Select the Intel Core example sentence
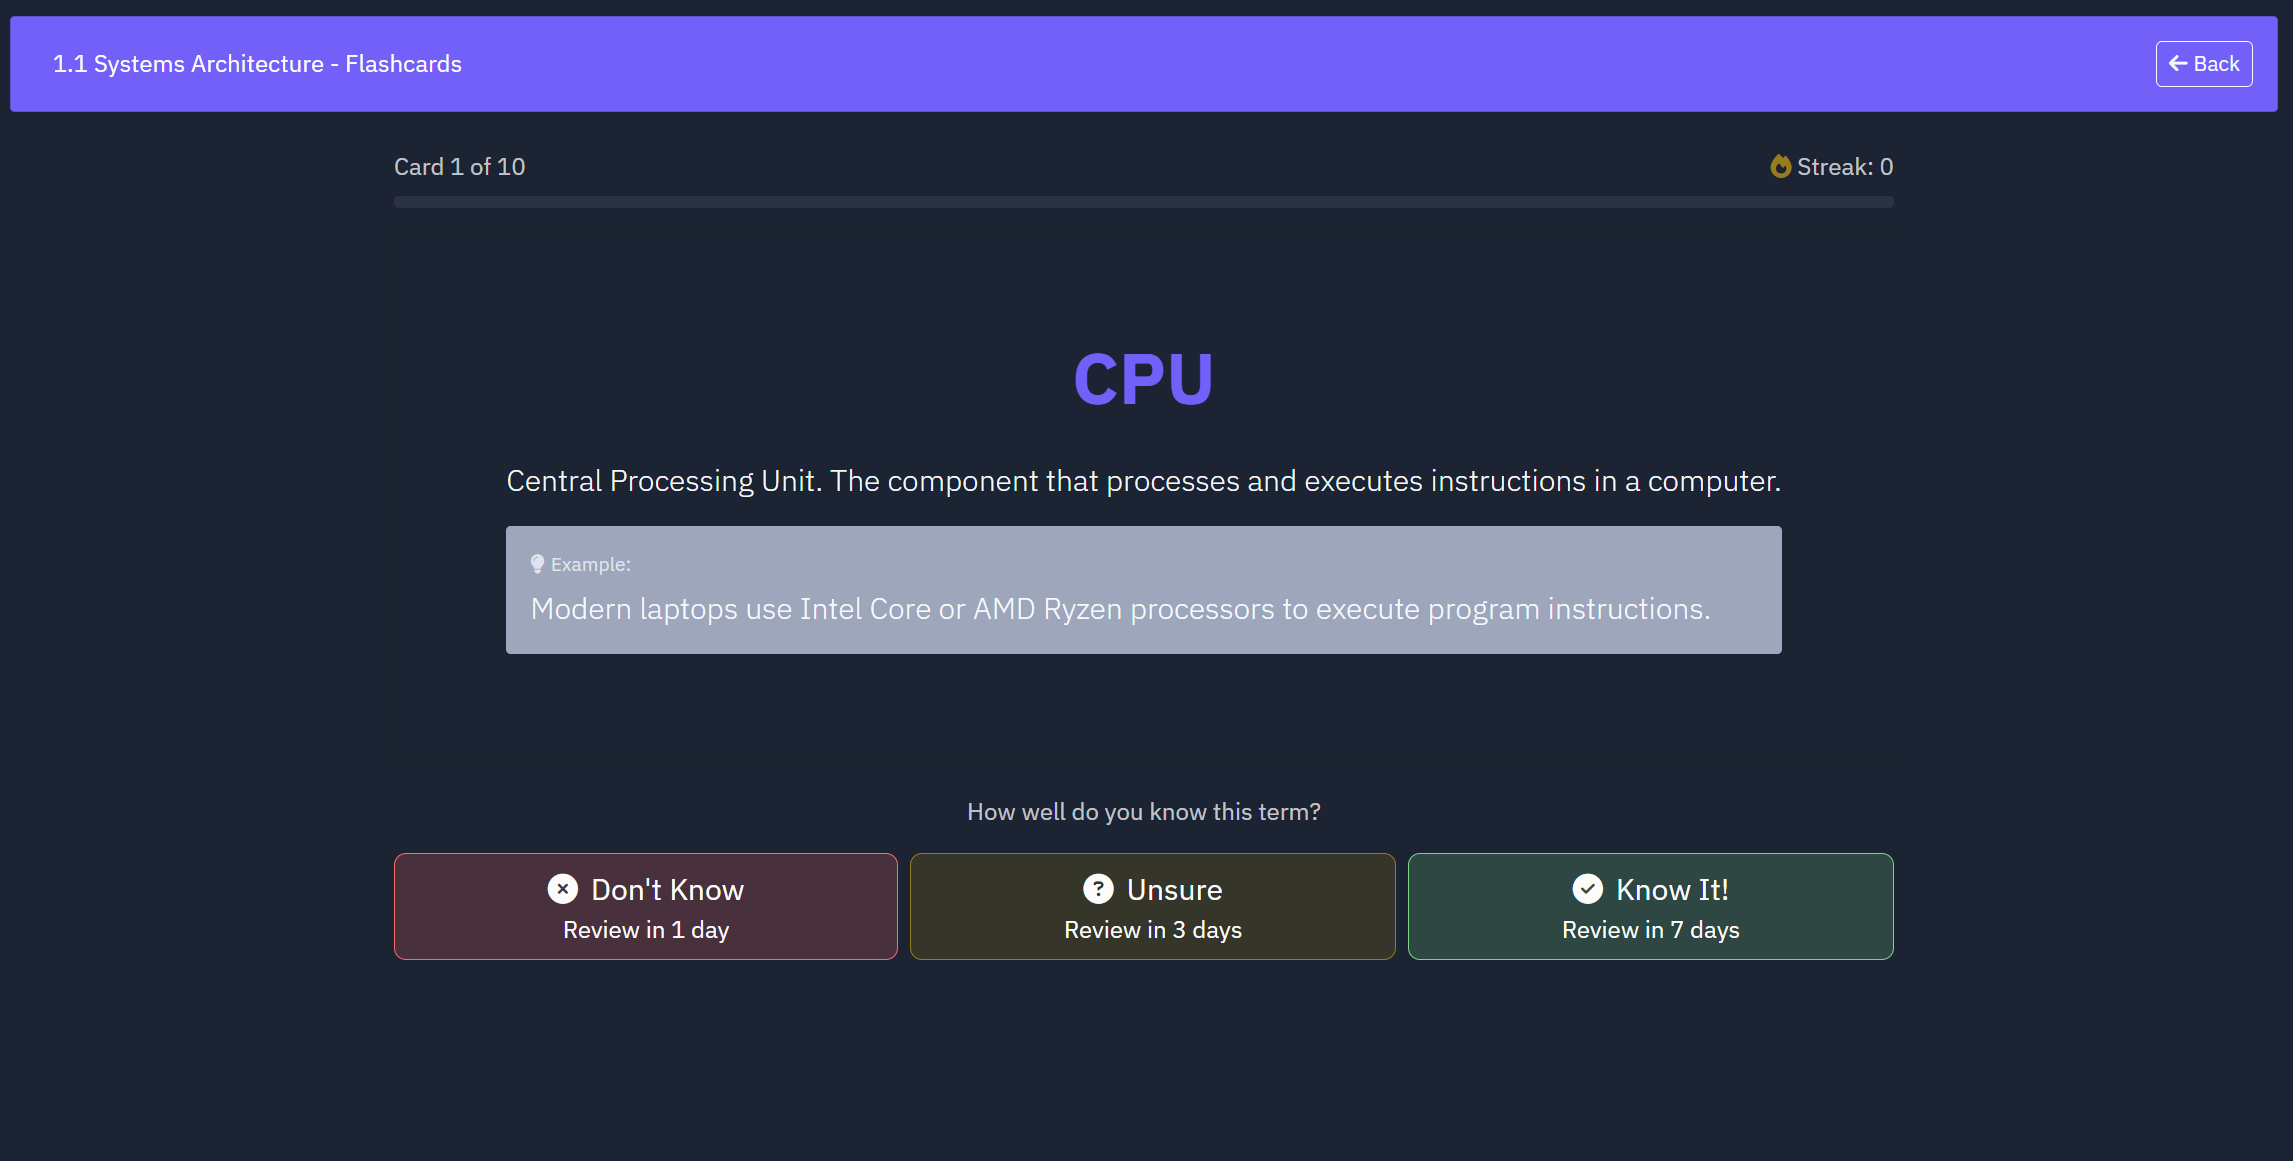 point(1120,609)
